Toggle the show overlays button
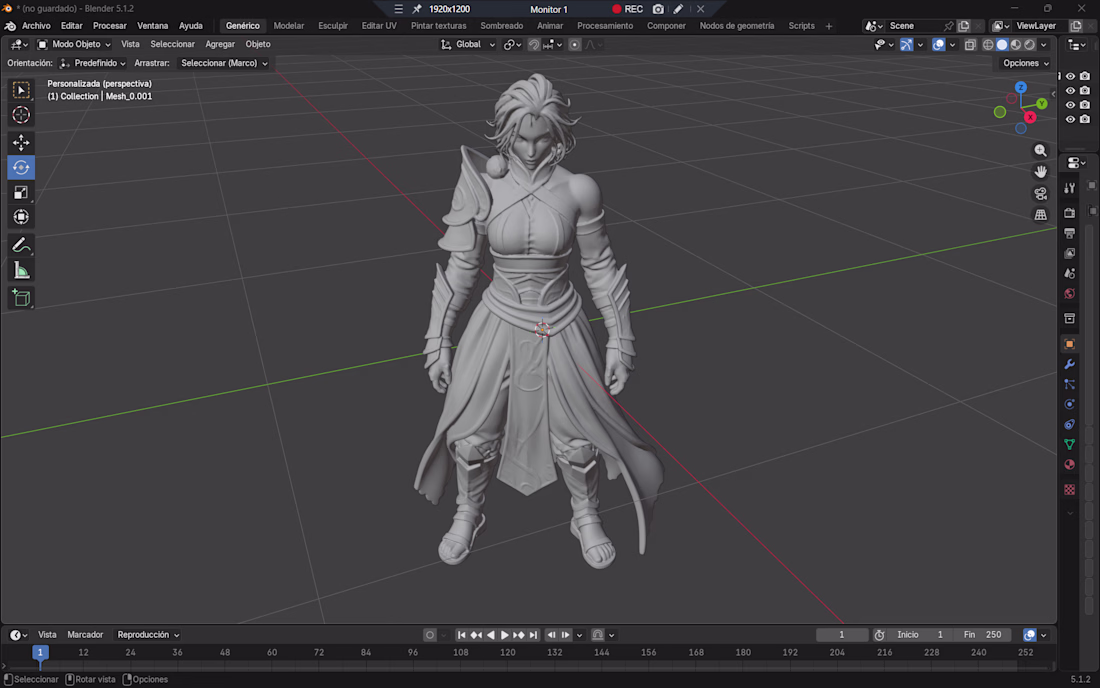Image resolution: width=1100 pixels, height=688 pixels. coord(938,45)
